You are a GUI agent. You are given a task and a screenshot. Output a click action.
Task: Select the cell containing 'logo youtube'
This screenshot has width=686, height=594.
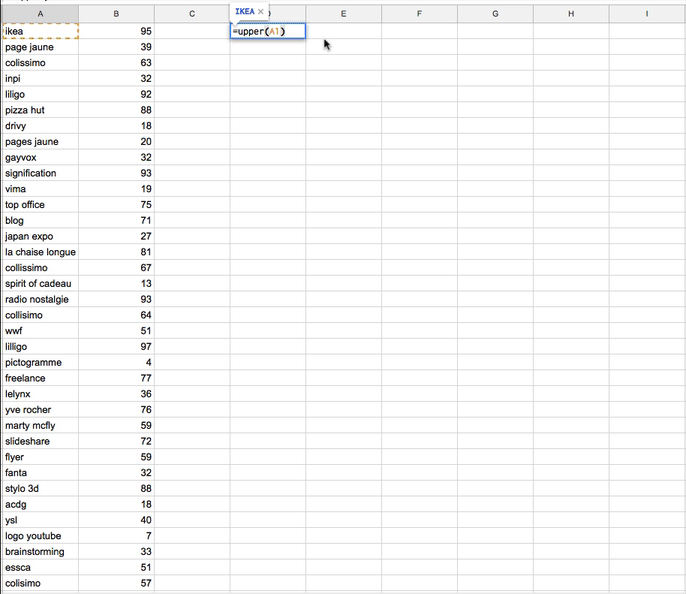40,535
